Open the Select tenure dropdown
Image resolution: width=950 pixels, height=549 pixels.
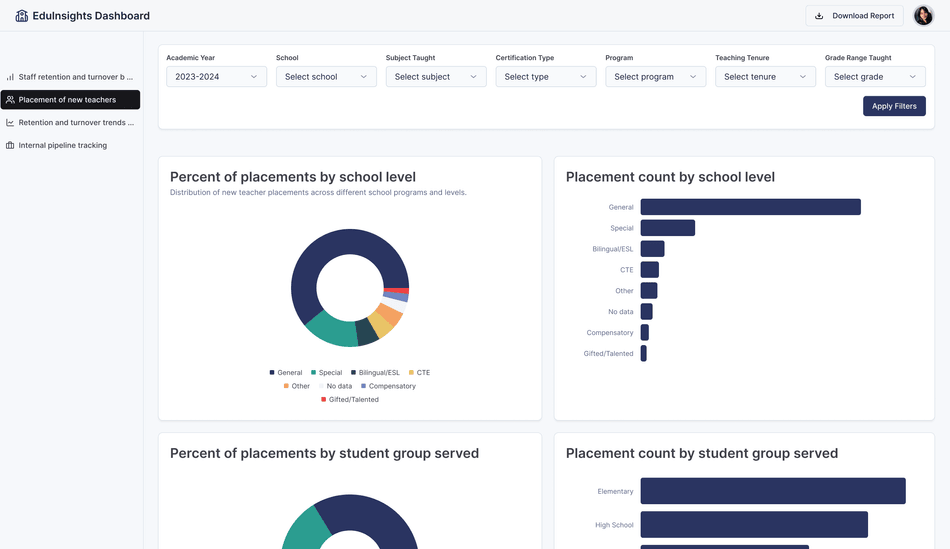tap(765, 77)
